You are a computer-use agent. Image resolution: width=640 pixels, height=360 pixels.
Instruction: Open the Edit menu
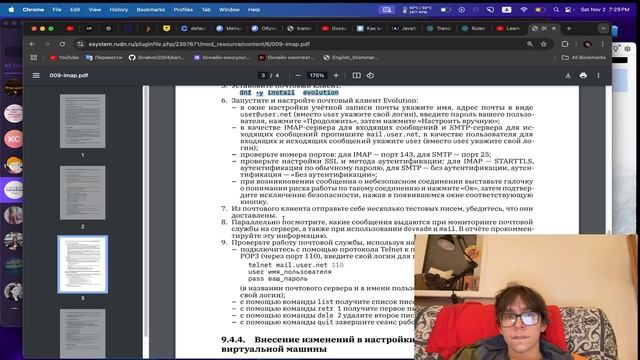coord(75,9)
